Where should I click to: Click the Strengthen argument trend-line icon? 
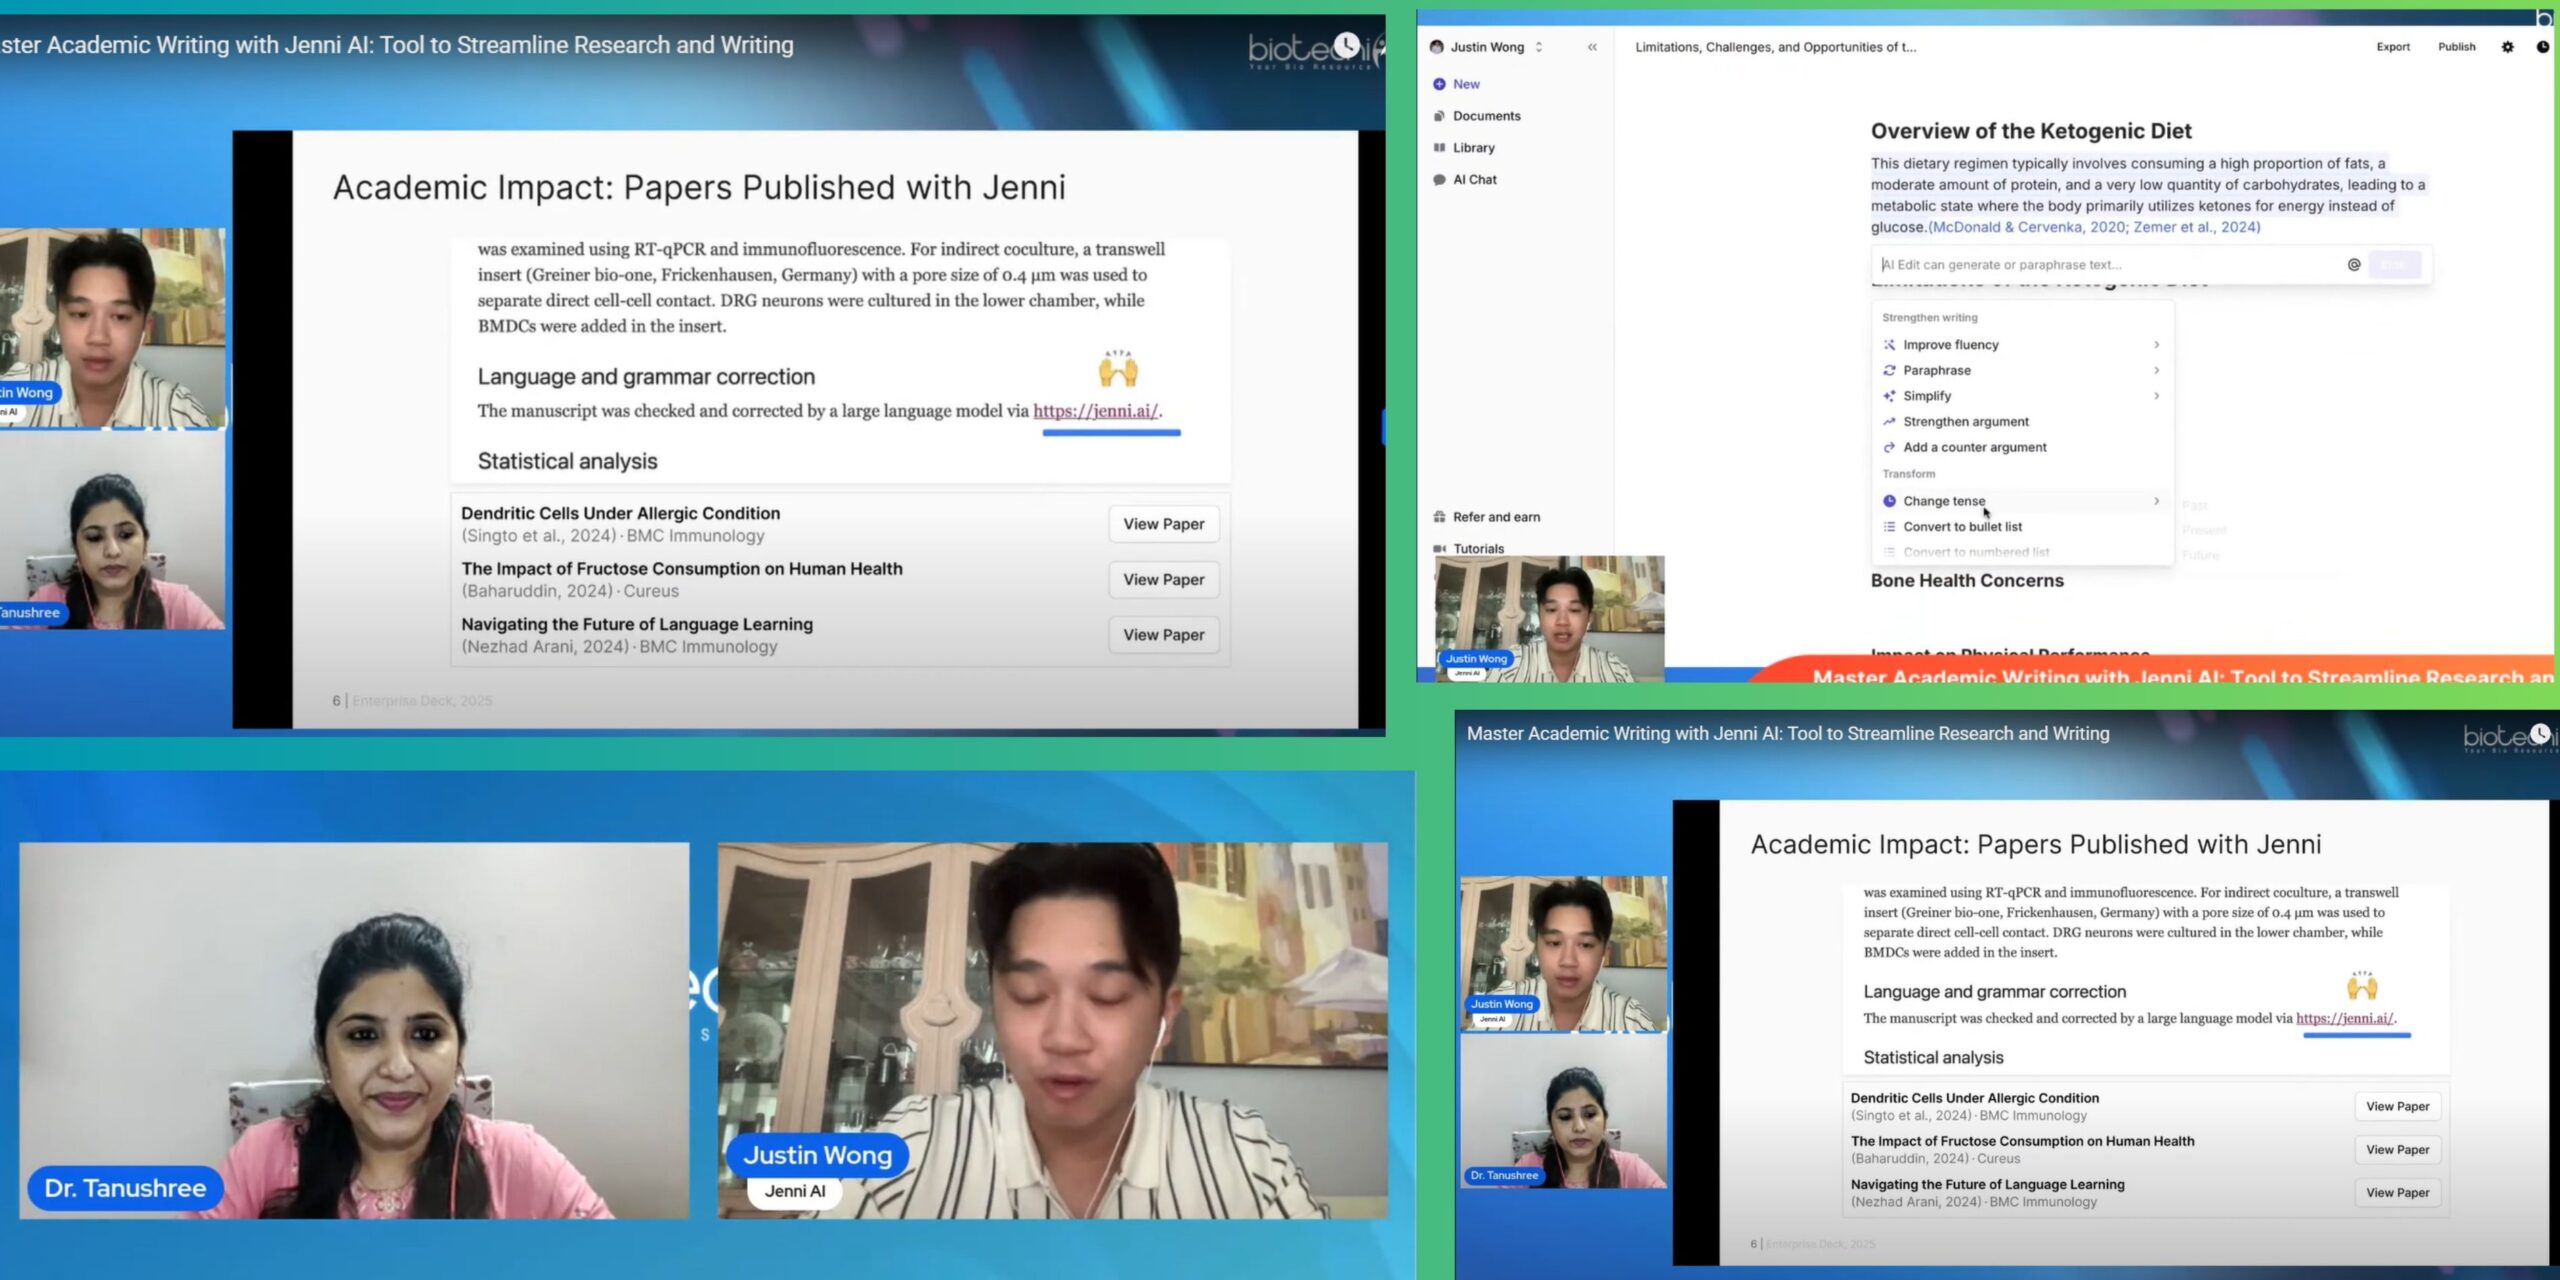coord(1889,422)
